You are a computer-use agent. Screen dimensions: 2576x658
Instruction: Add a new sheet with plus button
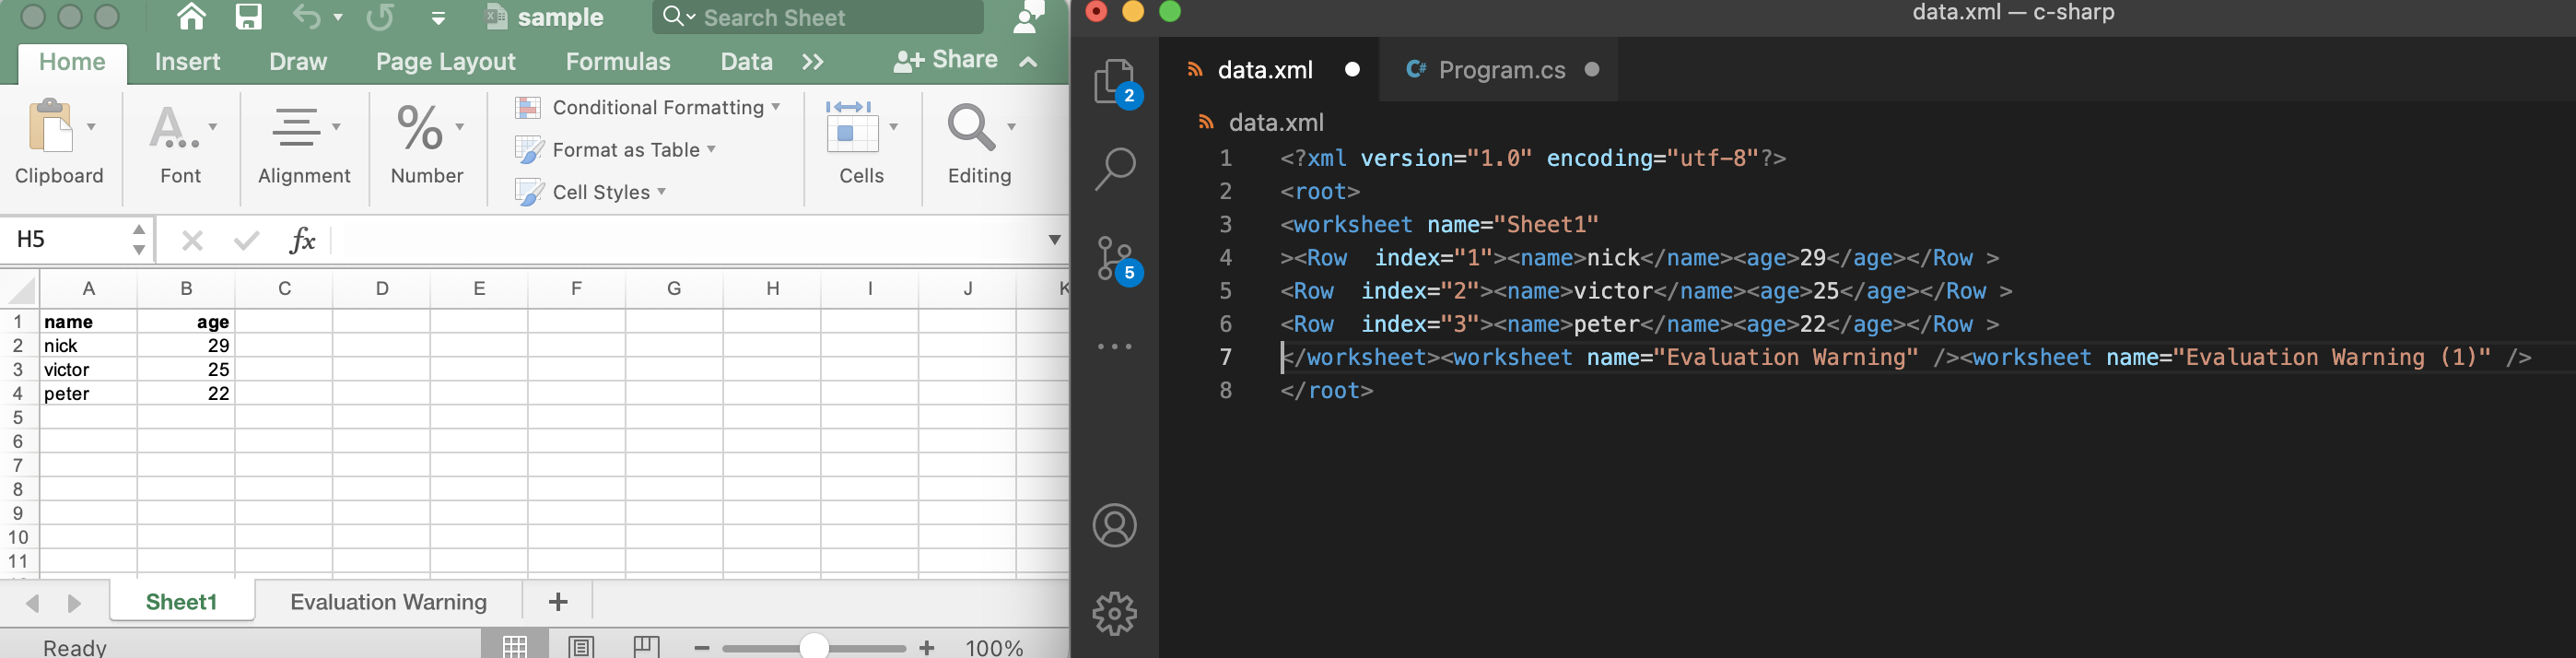(x=558, y=602)
